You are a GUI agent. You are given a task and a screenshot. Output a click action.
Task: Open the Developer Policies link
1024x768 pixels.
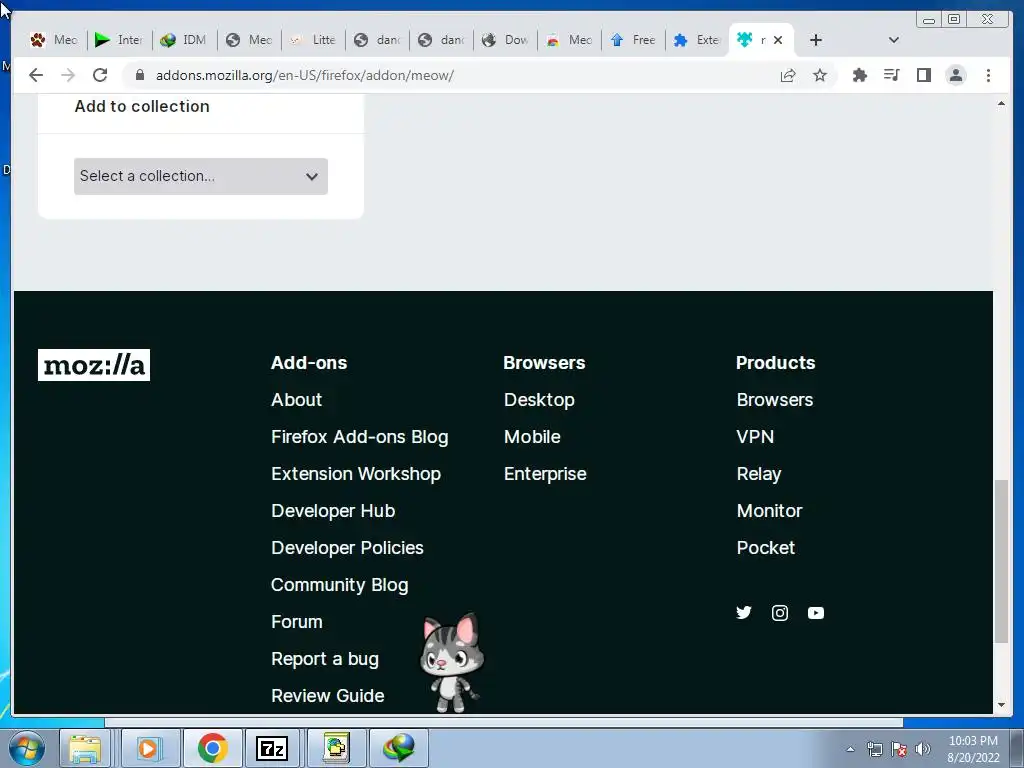point(347,548)
